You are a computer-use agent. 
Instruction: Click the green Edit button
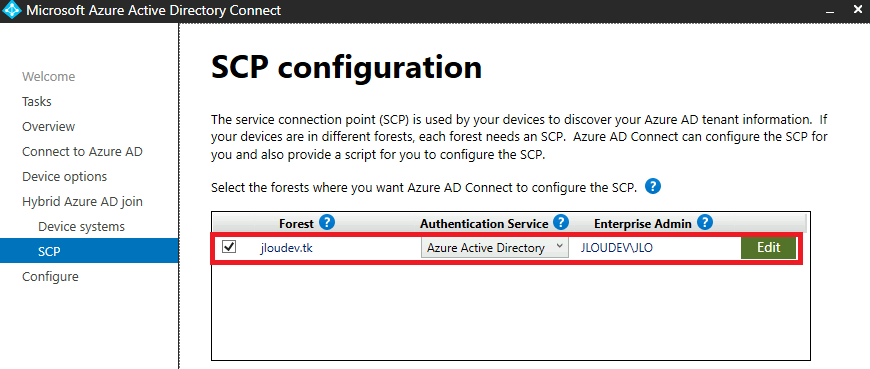tap(768, 247)
